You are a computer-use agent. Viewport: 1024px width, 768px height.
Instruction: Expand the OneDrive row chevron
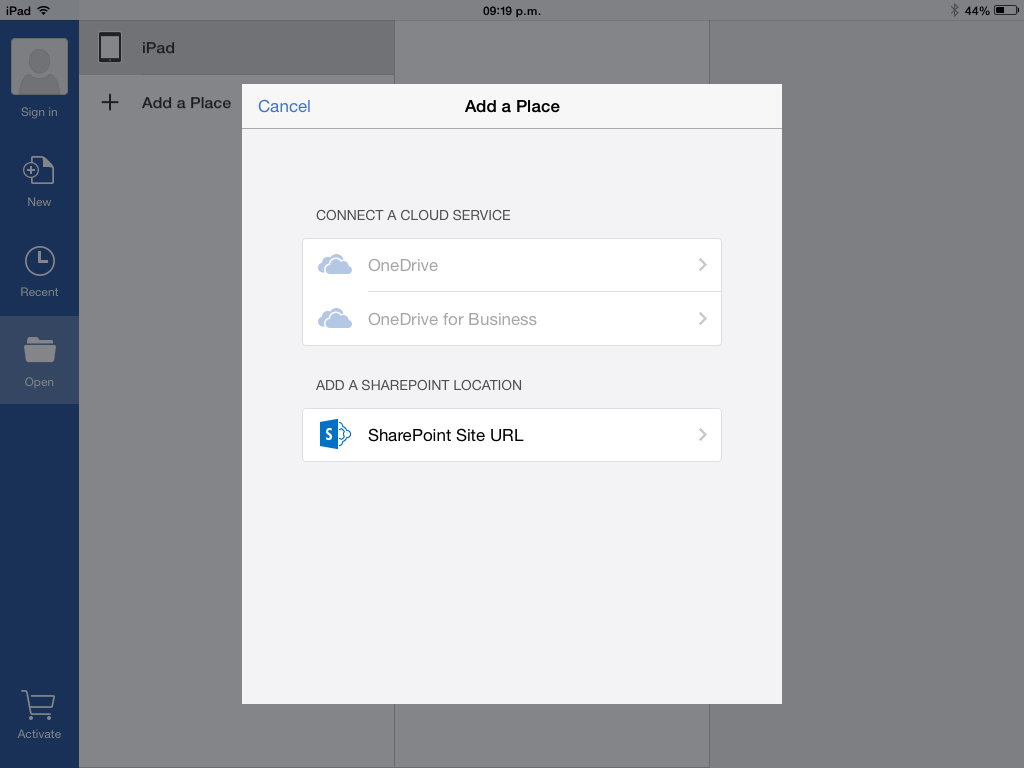tap(703, 264)
